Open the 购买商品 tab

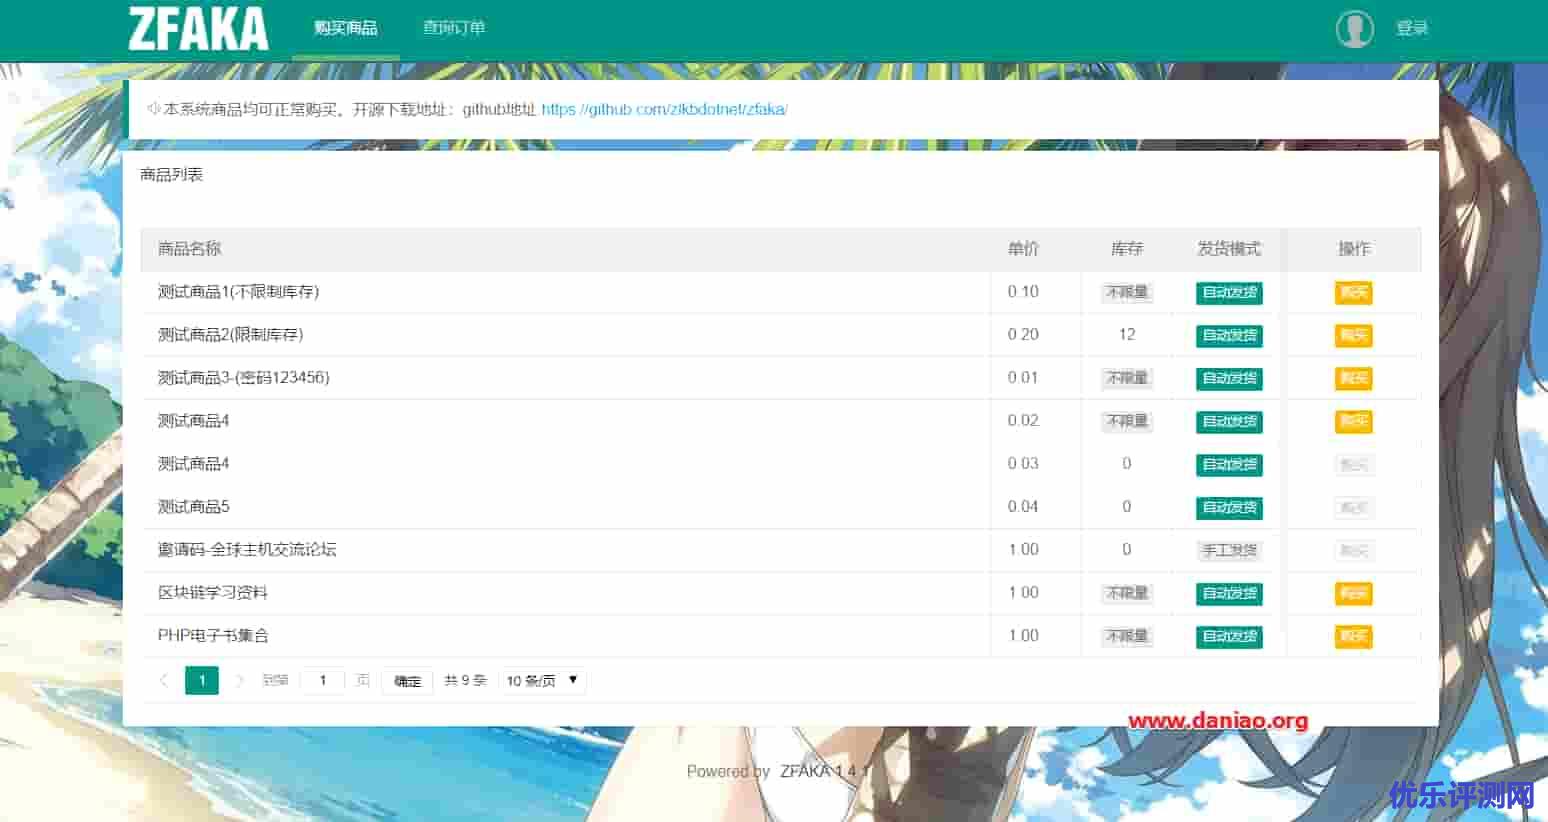tap(345, 28)
